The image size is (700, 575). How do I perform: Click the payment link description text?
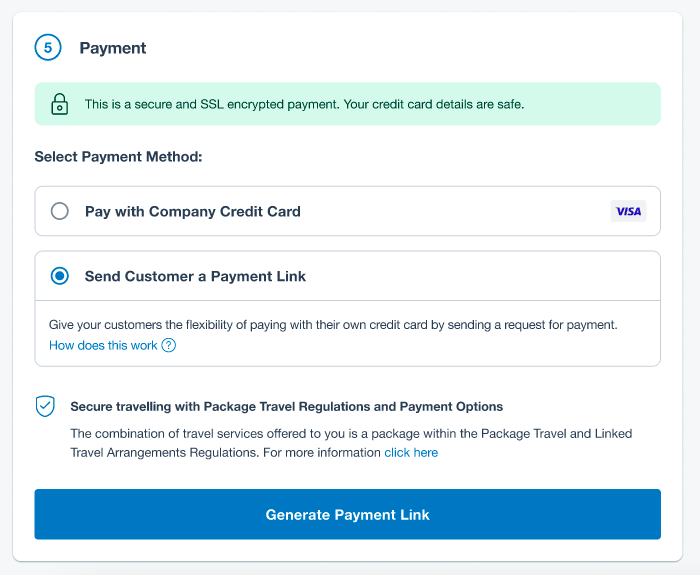pyautogui.click(x=333, y=325)
